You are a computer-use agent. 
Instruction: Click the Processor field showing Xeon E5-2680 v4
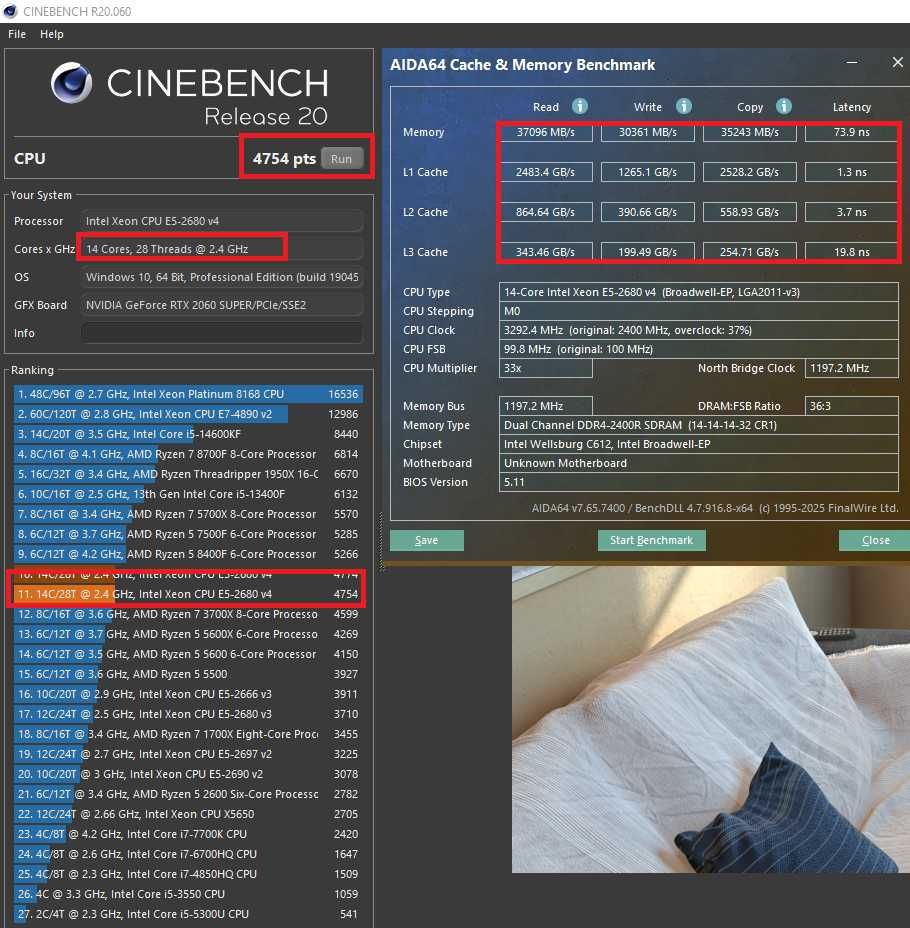(x=222, y=221)
